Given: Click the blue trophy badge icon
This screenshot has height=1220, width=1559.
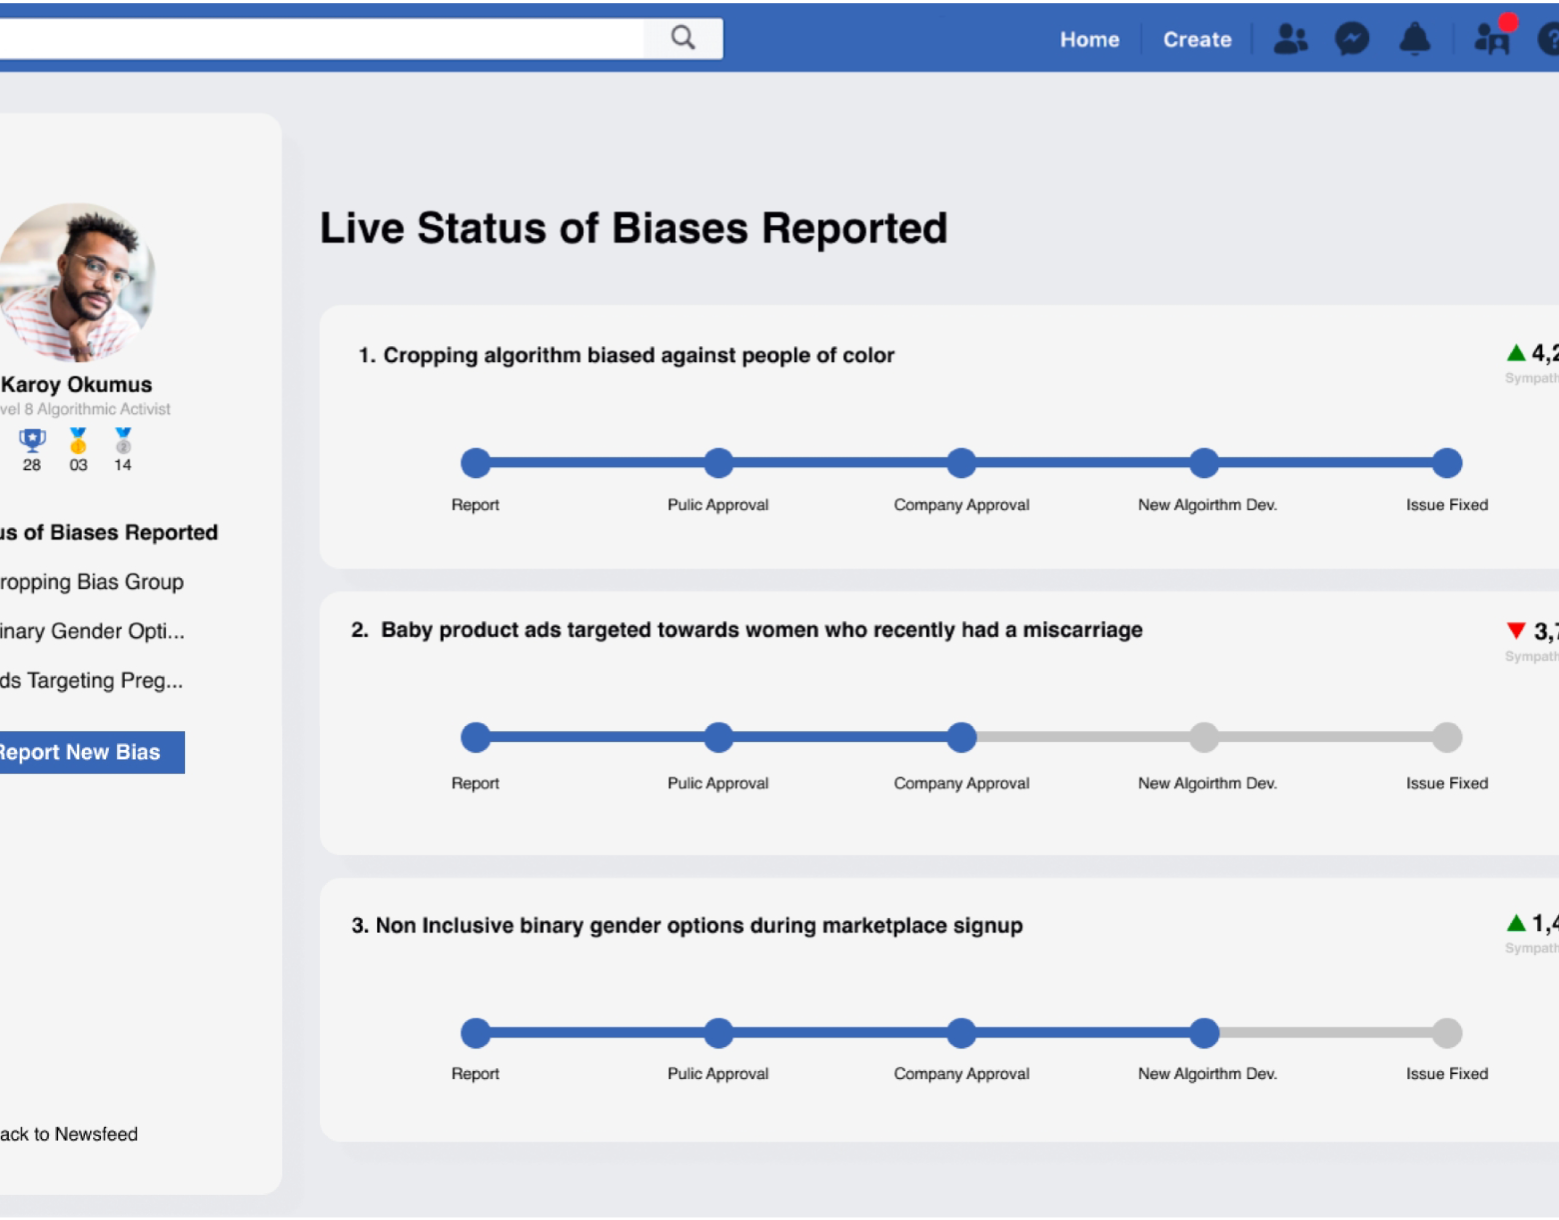Looking at the screenshot, I should (x=32, y=440).
